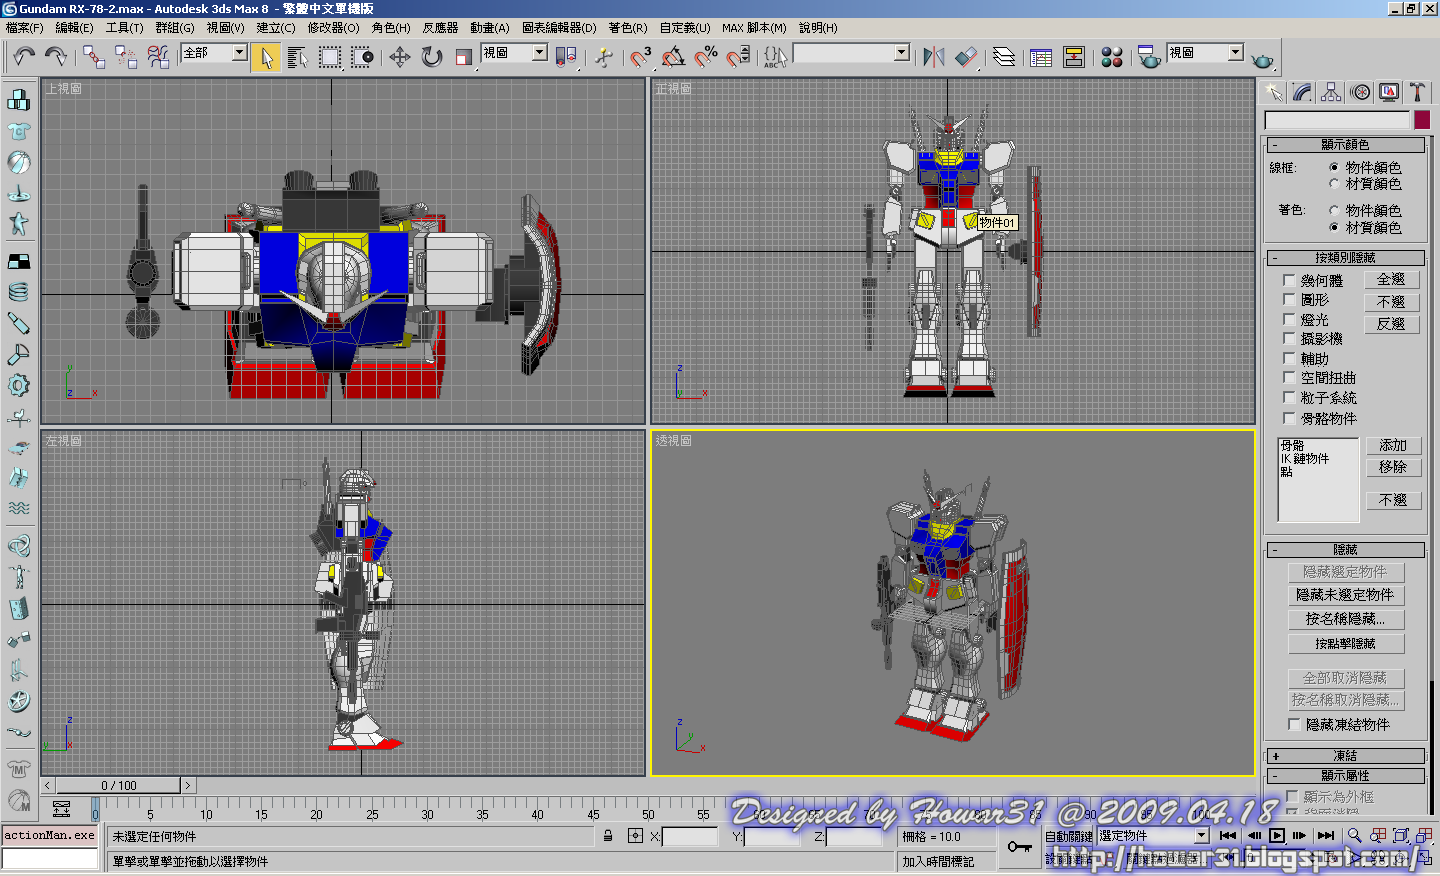The image size is (1440, 876).
Task: Check the 攝影機 (Cameras) category checkbox
Action: point(1289,339)
